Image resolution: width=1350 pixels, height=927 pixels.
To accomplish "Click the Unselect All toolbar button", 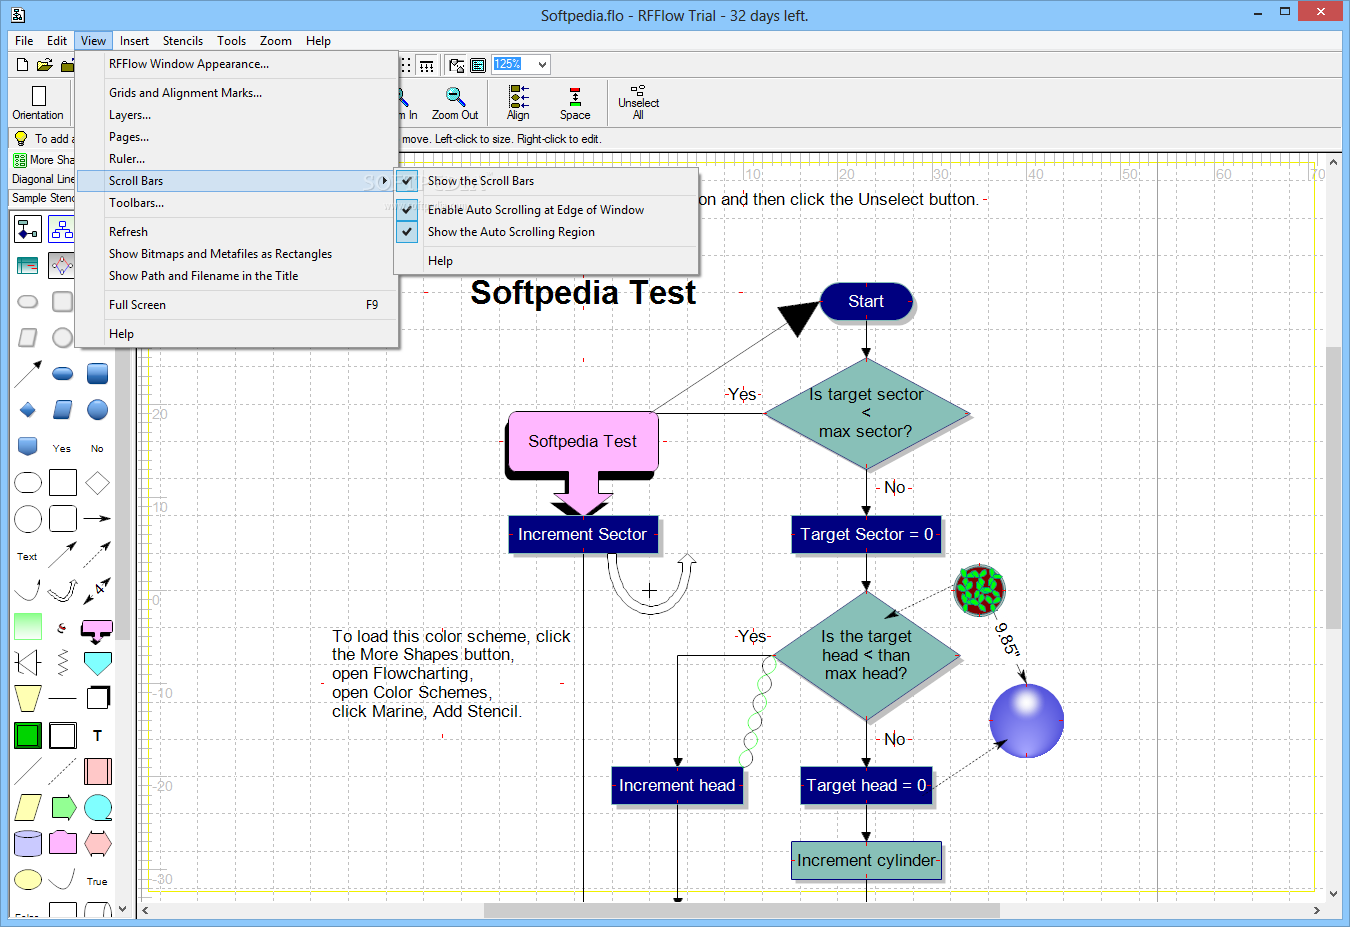I will (638, 103).
